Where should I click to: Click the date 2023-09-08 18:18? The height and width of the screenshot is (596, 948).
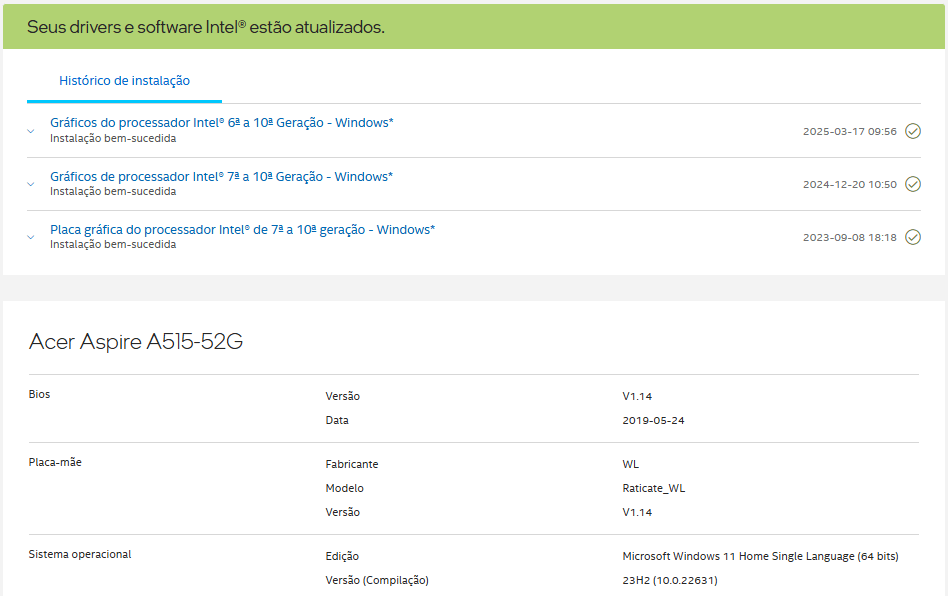(x=849, y=238)
